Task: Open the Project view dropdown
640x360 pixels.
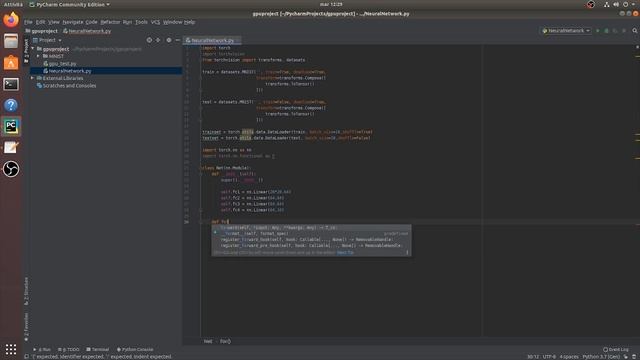Action: [x=47, y=40]
